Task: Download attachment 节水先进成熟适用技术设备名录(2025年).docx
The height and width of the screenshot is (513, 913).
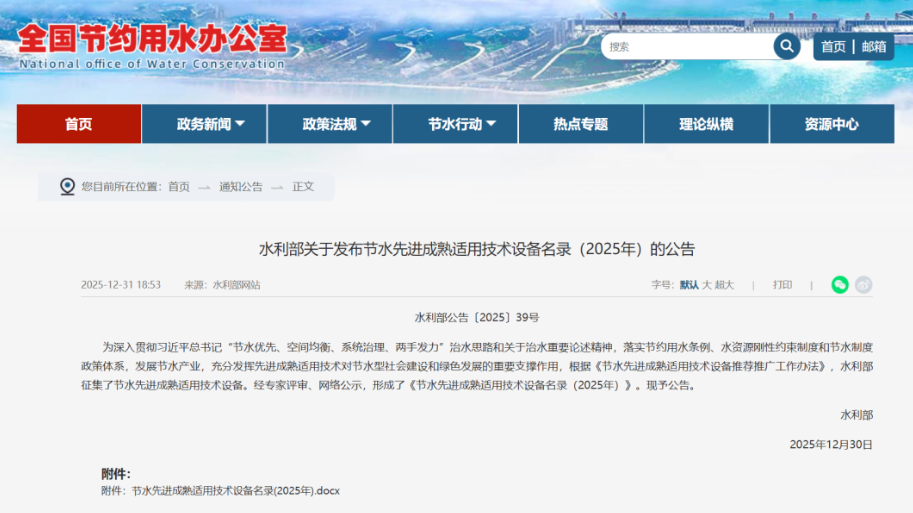Action: point(236,491)
